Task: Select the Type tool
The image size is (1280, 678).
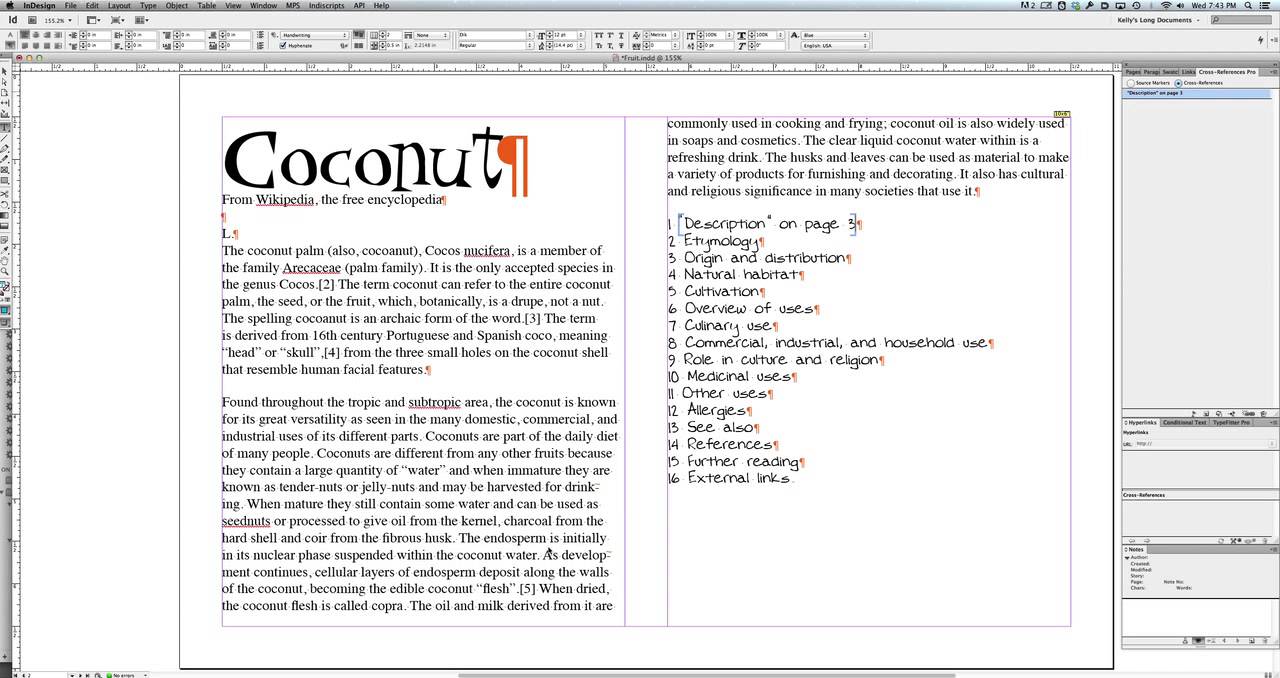Action: 5,127
